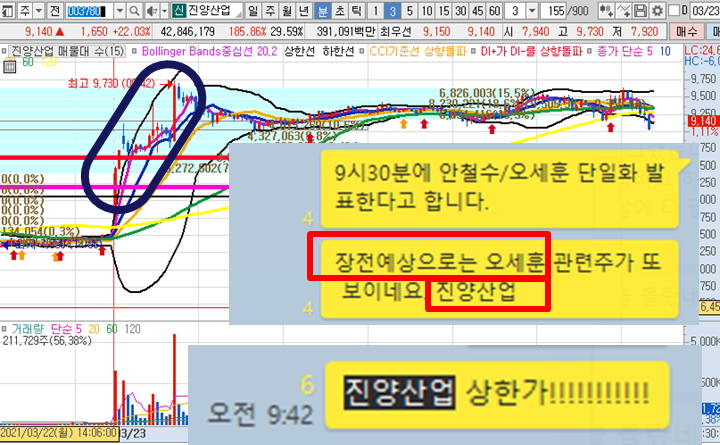Click marker square before 종가 단순 legend

click(x=589, y=51)
